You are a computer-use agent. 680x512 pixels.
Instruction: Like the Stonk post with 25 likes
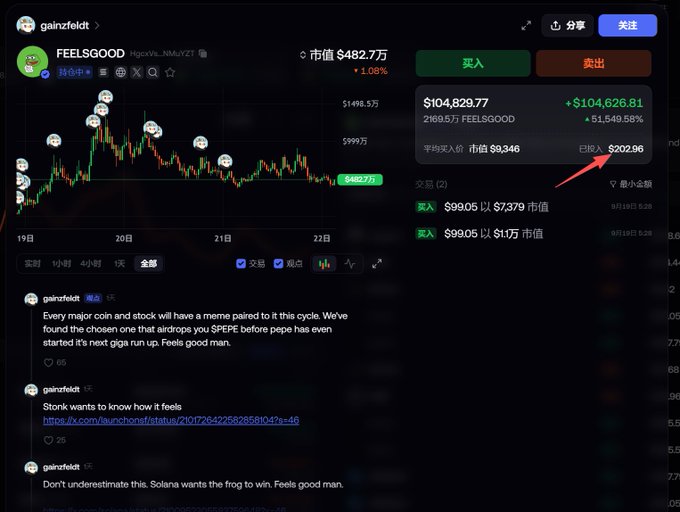[49, 440]
